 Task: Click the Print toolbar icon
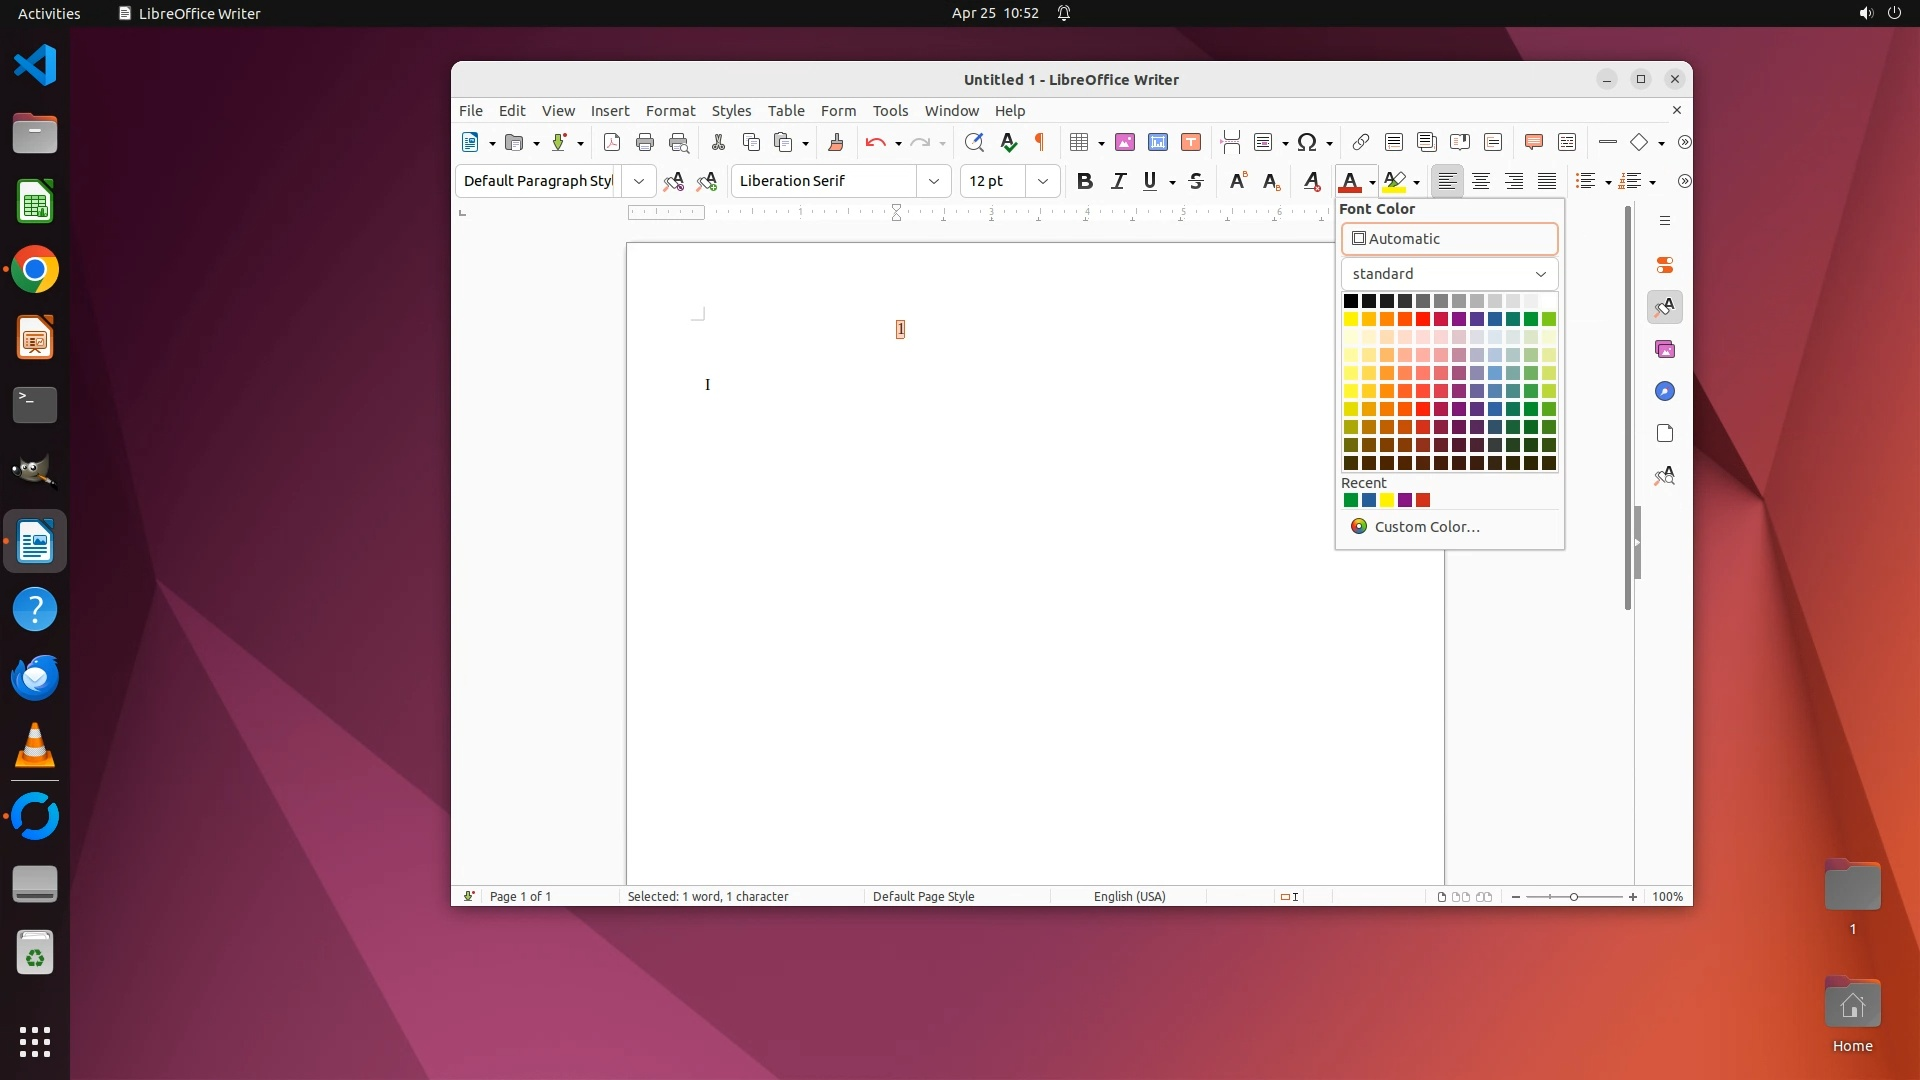(645, 142)
